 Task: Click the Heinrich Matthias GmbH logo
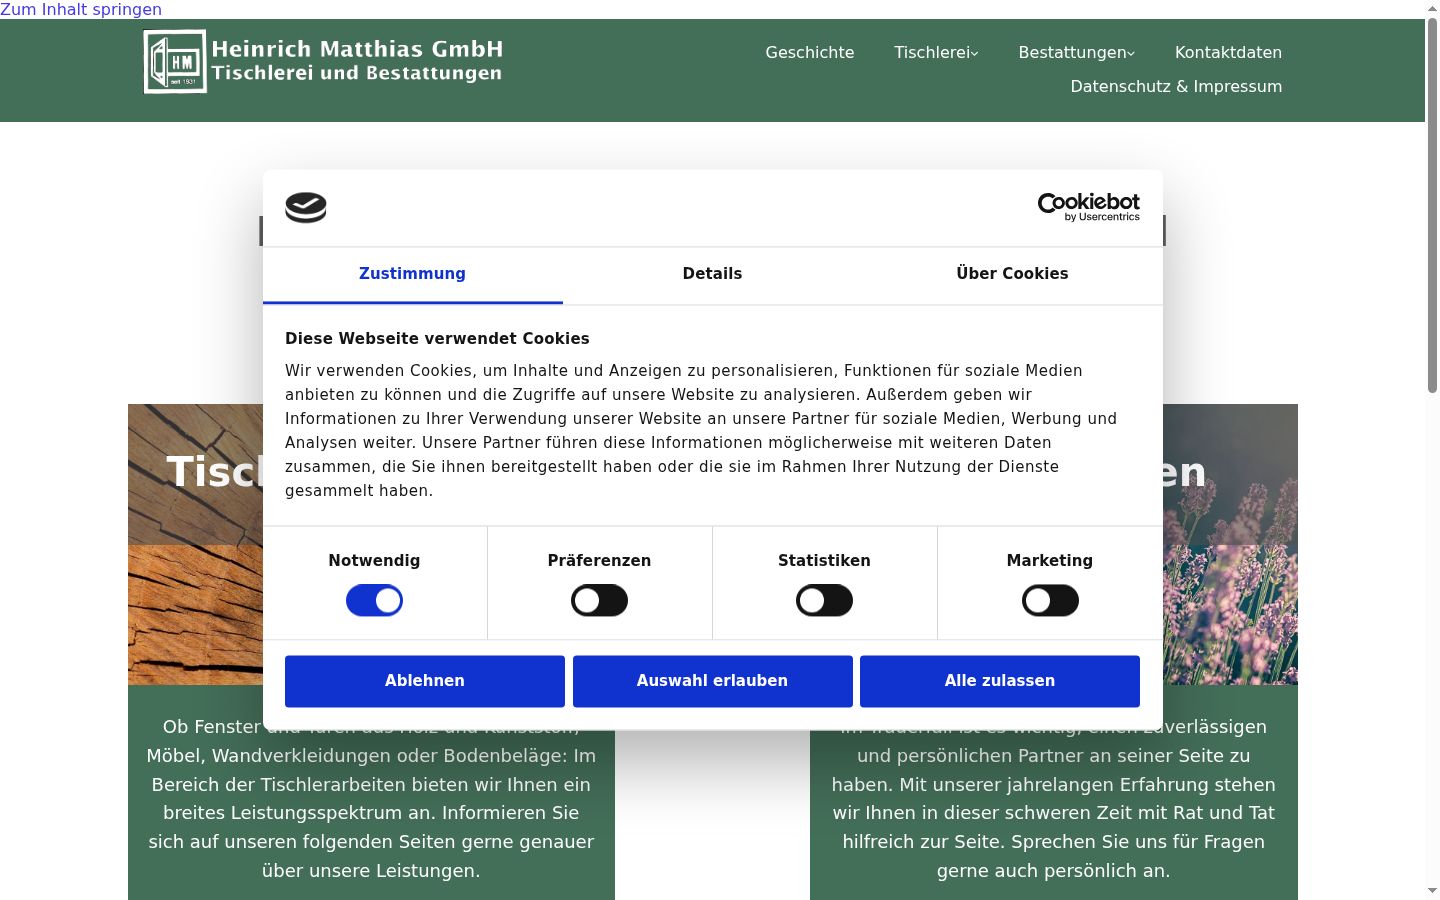click(x=323, y=61)
